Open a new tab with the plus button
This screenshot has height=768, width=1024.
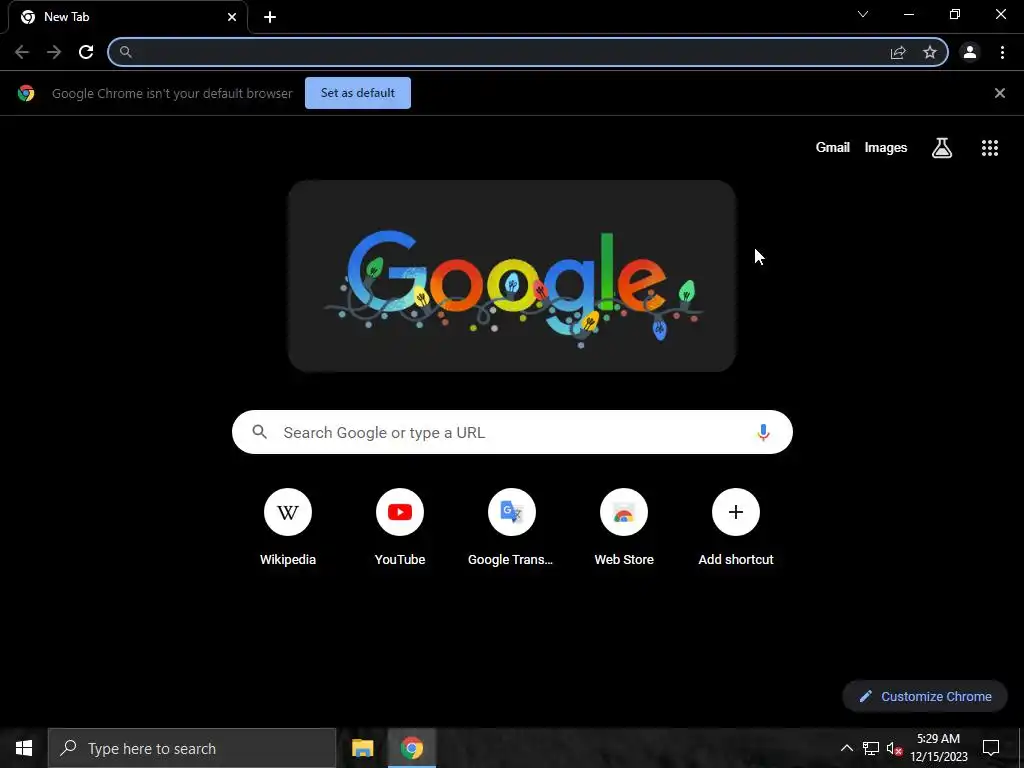[x=270, y=17]
